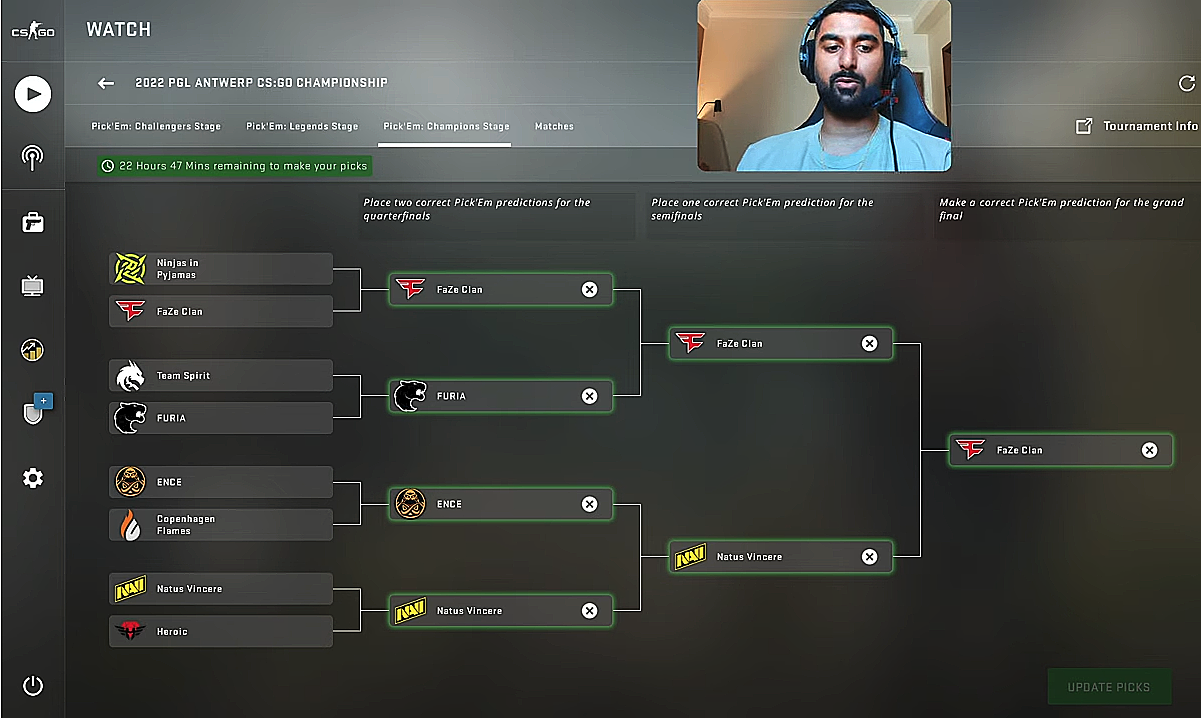
Task: Remove ENCE quarterfinal pick
Action: point(590,504)
